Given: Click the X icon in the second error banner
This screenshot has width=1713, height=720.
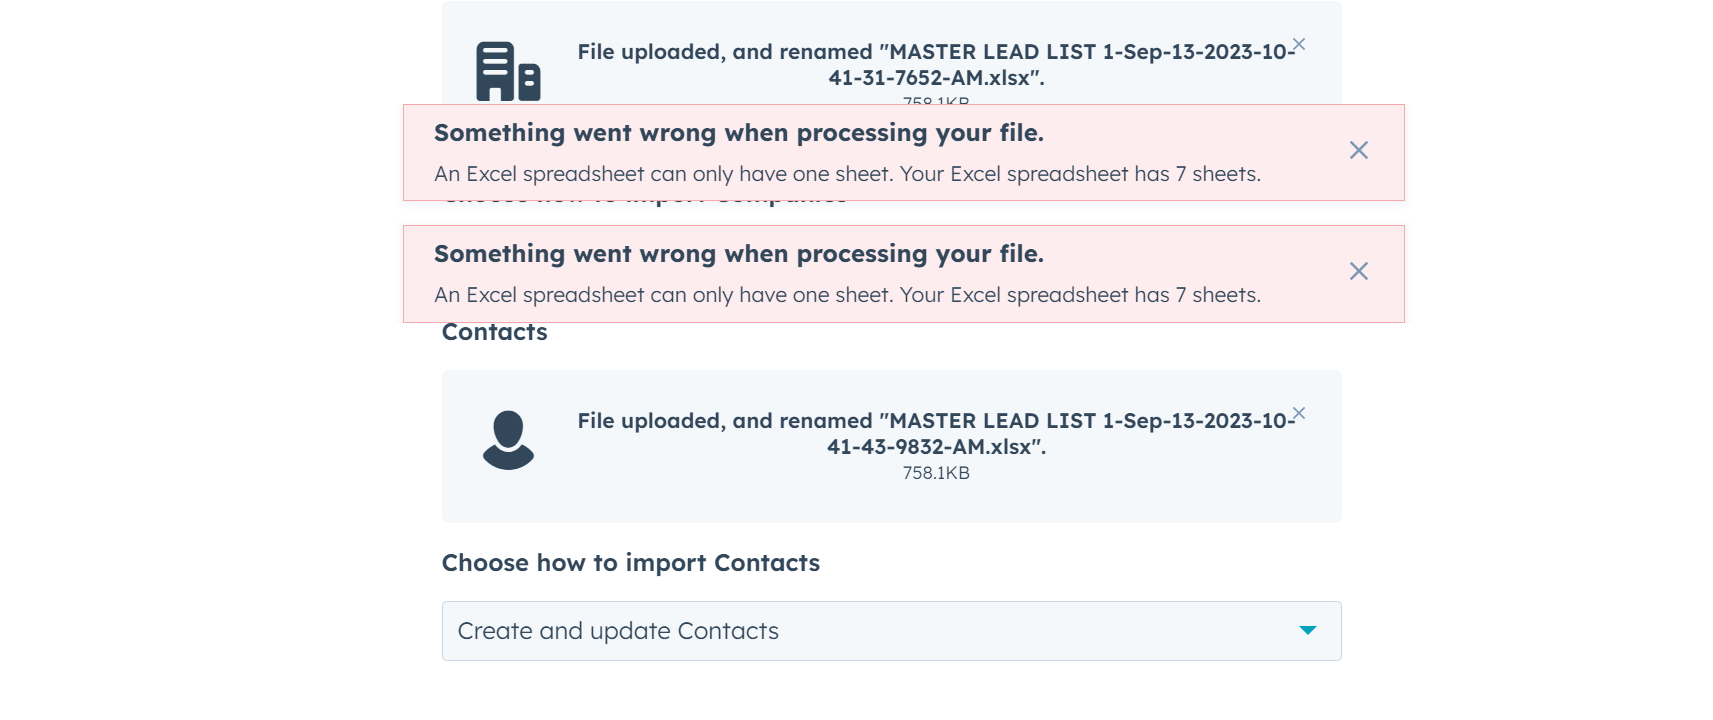Looking at the screenshot, I should [x=1358, y=271].
